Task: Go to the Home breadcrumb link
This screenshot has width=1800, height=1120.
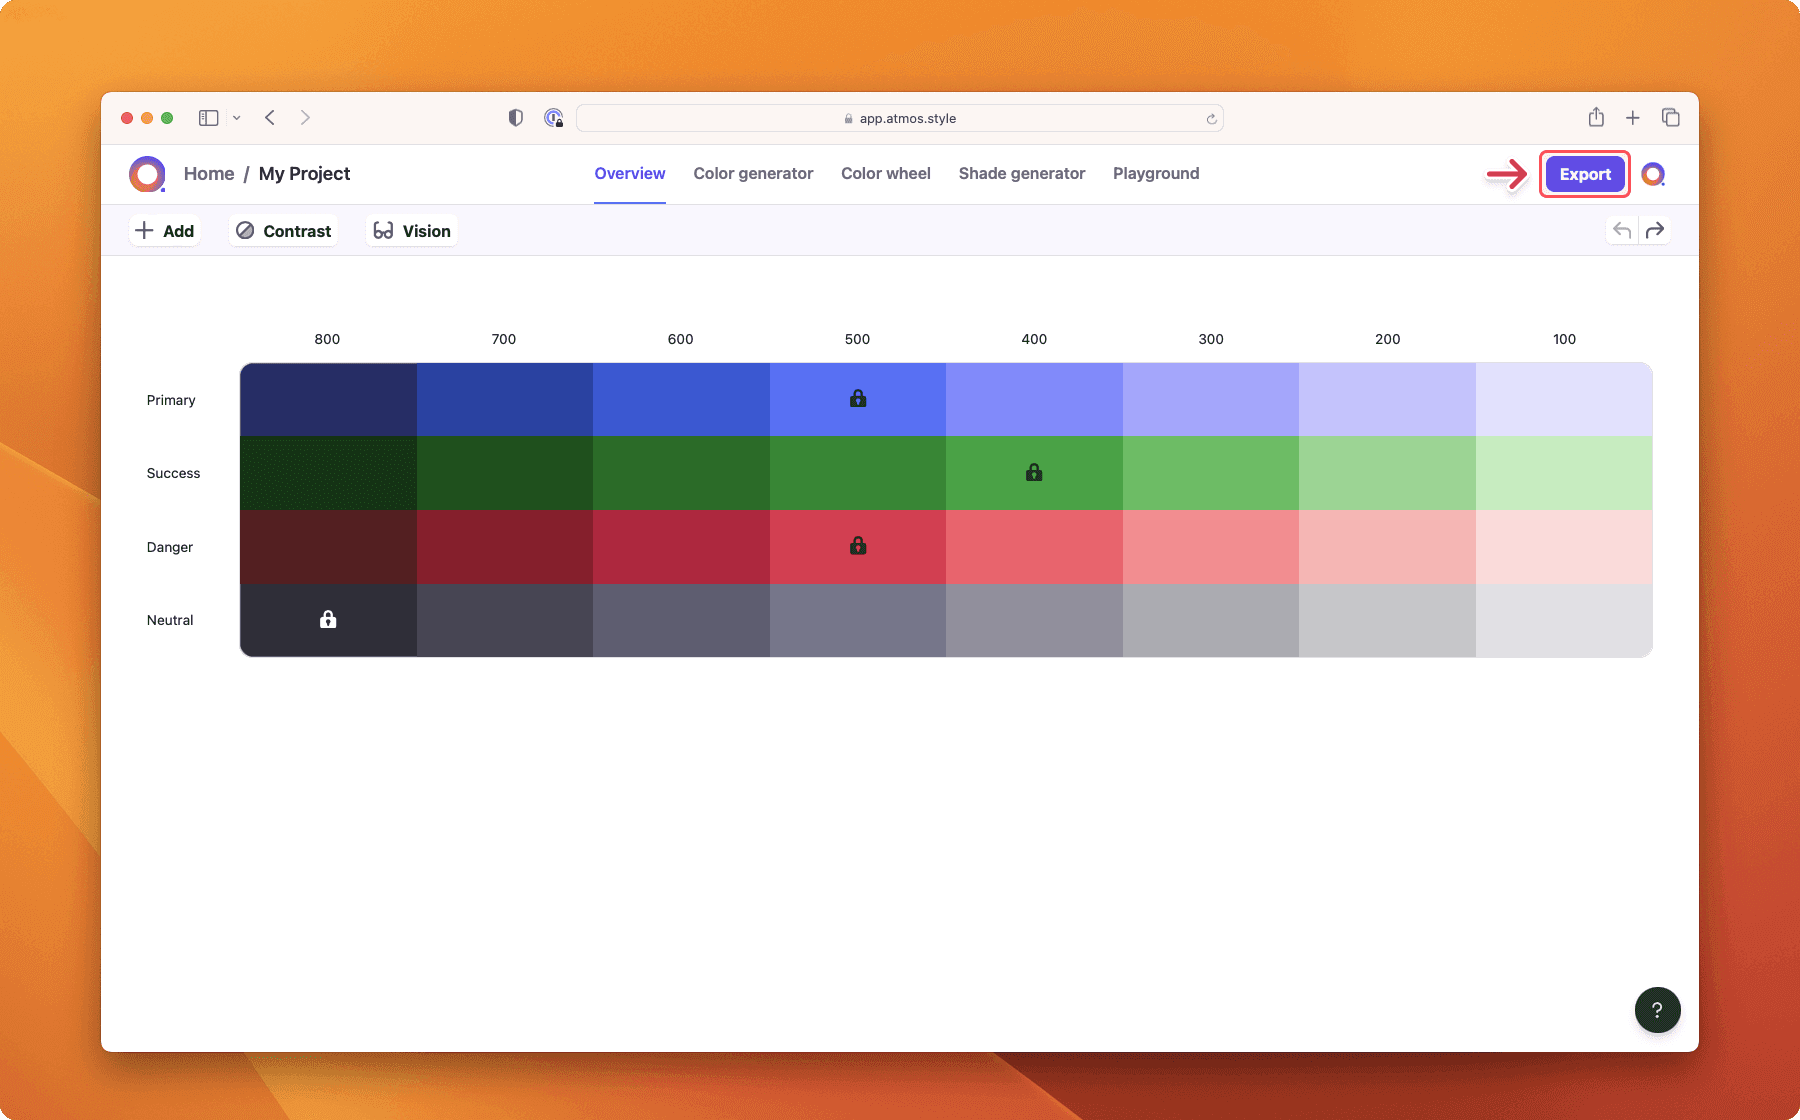Action: click(209, 174)
